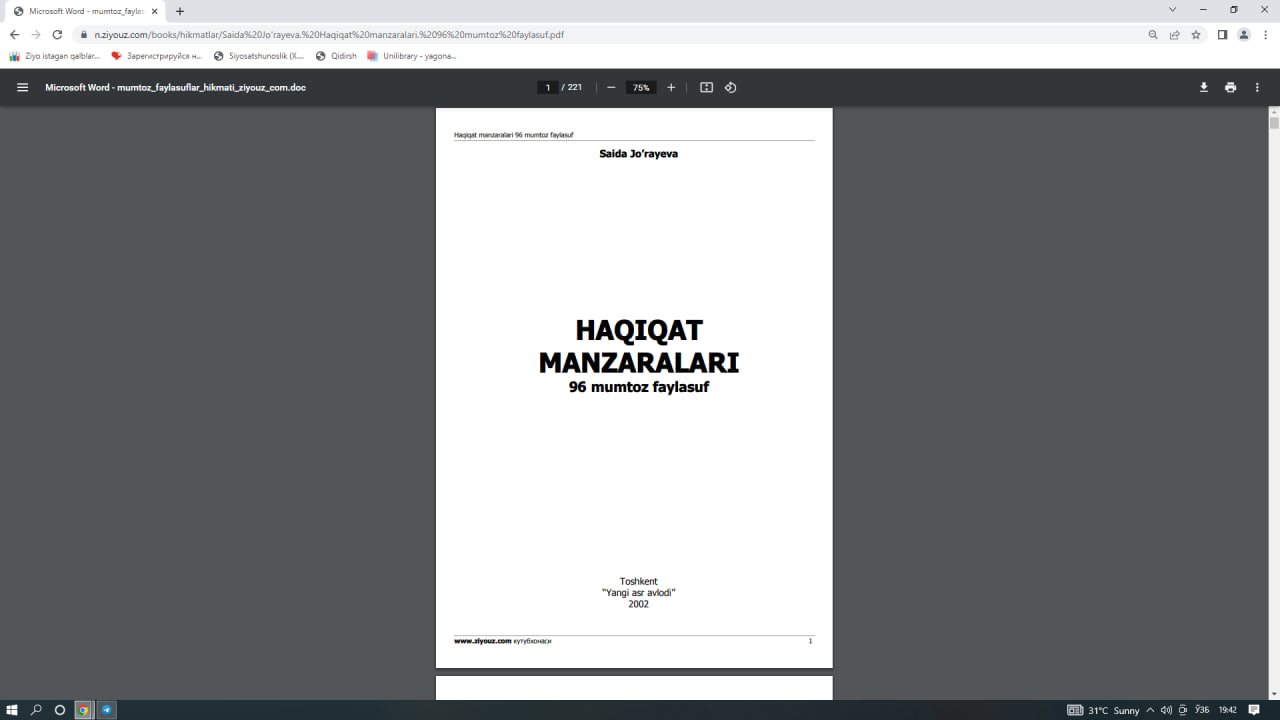Open Telegram from the taskbar
Viewport: 1280px width, 720px height.
click(107, 710)
